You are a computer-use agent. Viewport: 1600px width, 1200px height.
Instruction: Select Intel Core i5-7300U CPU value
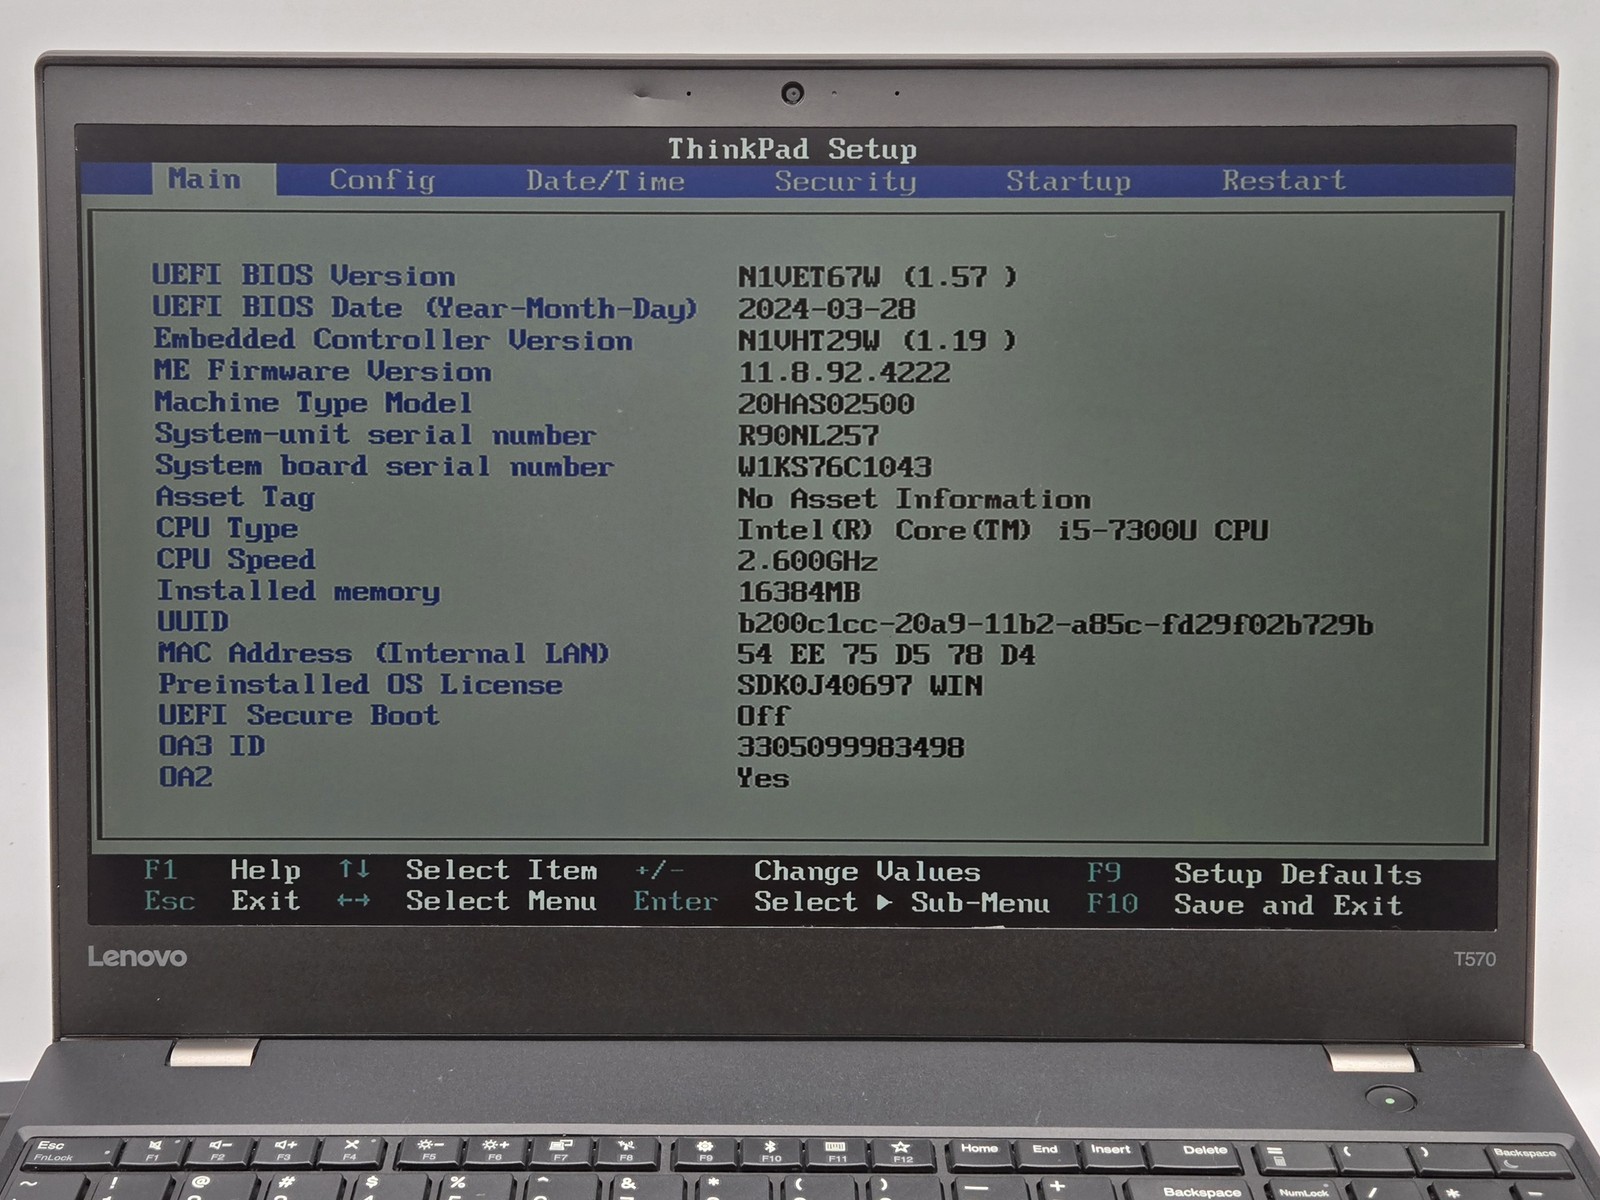[1003, 530]
